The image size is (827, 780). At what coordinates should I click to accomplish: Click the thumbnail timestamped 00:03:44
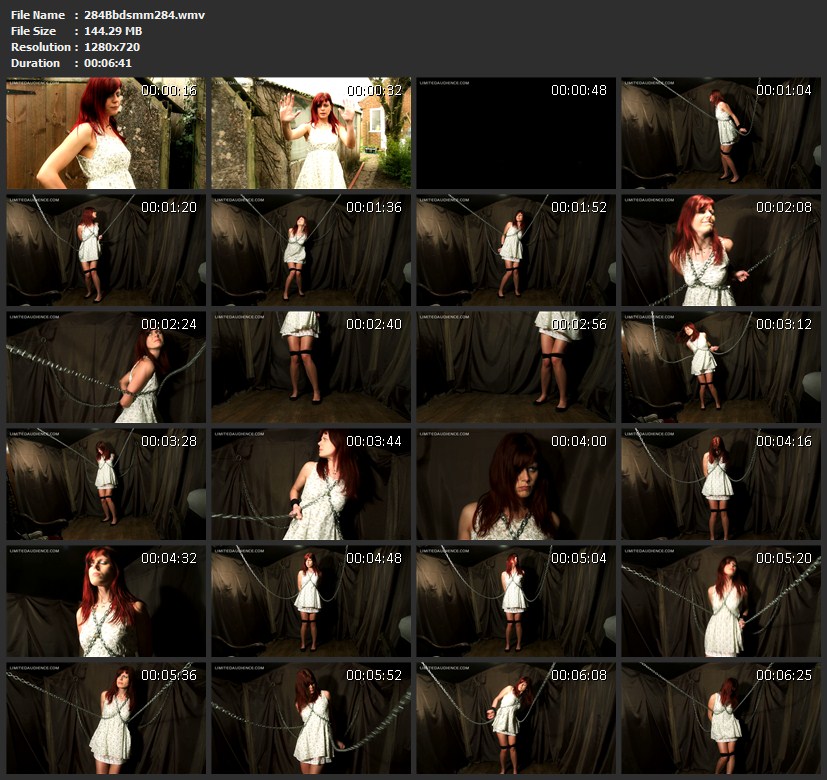(311, 484)
